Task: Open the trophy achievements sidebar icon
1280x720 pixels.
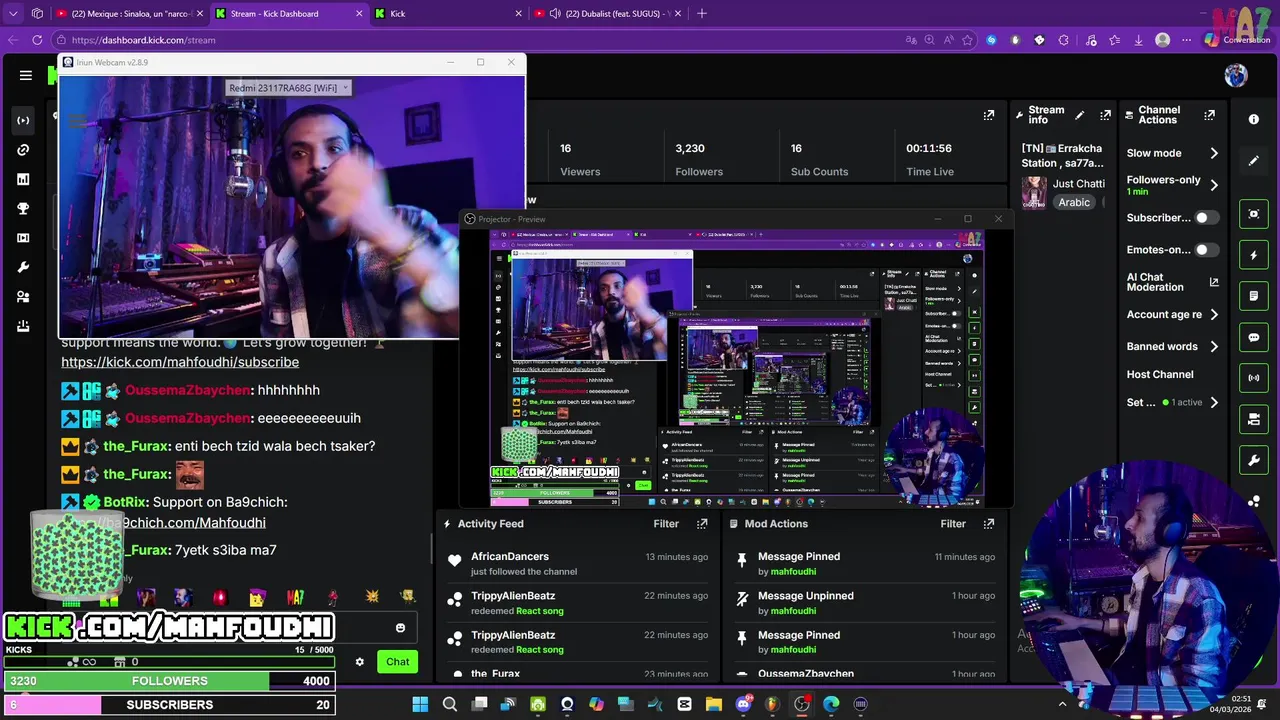Action: [x=23, y=209]
